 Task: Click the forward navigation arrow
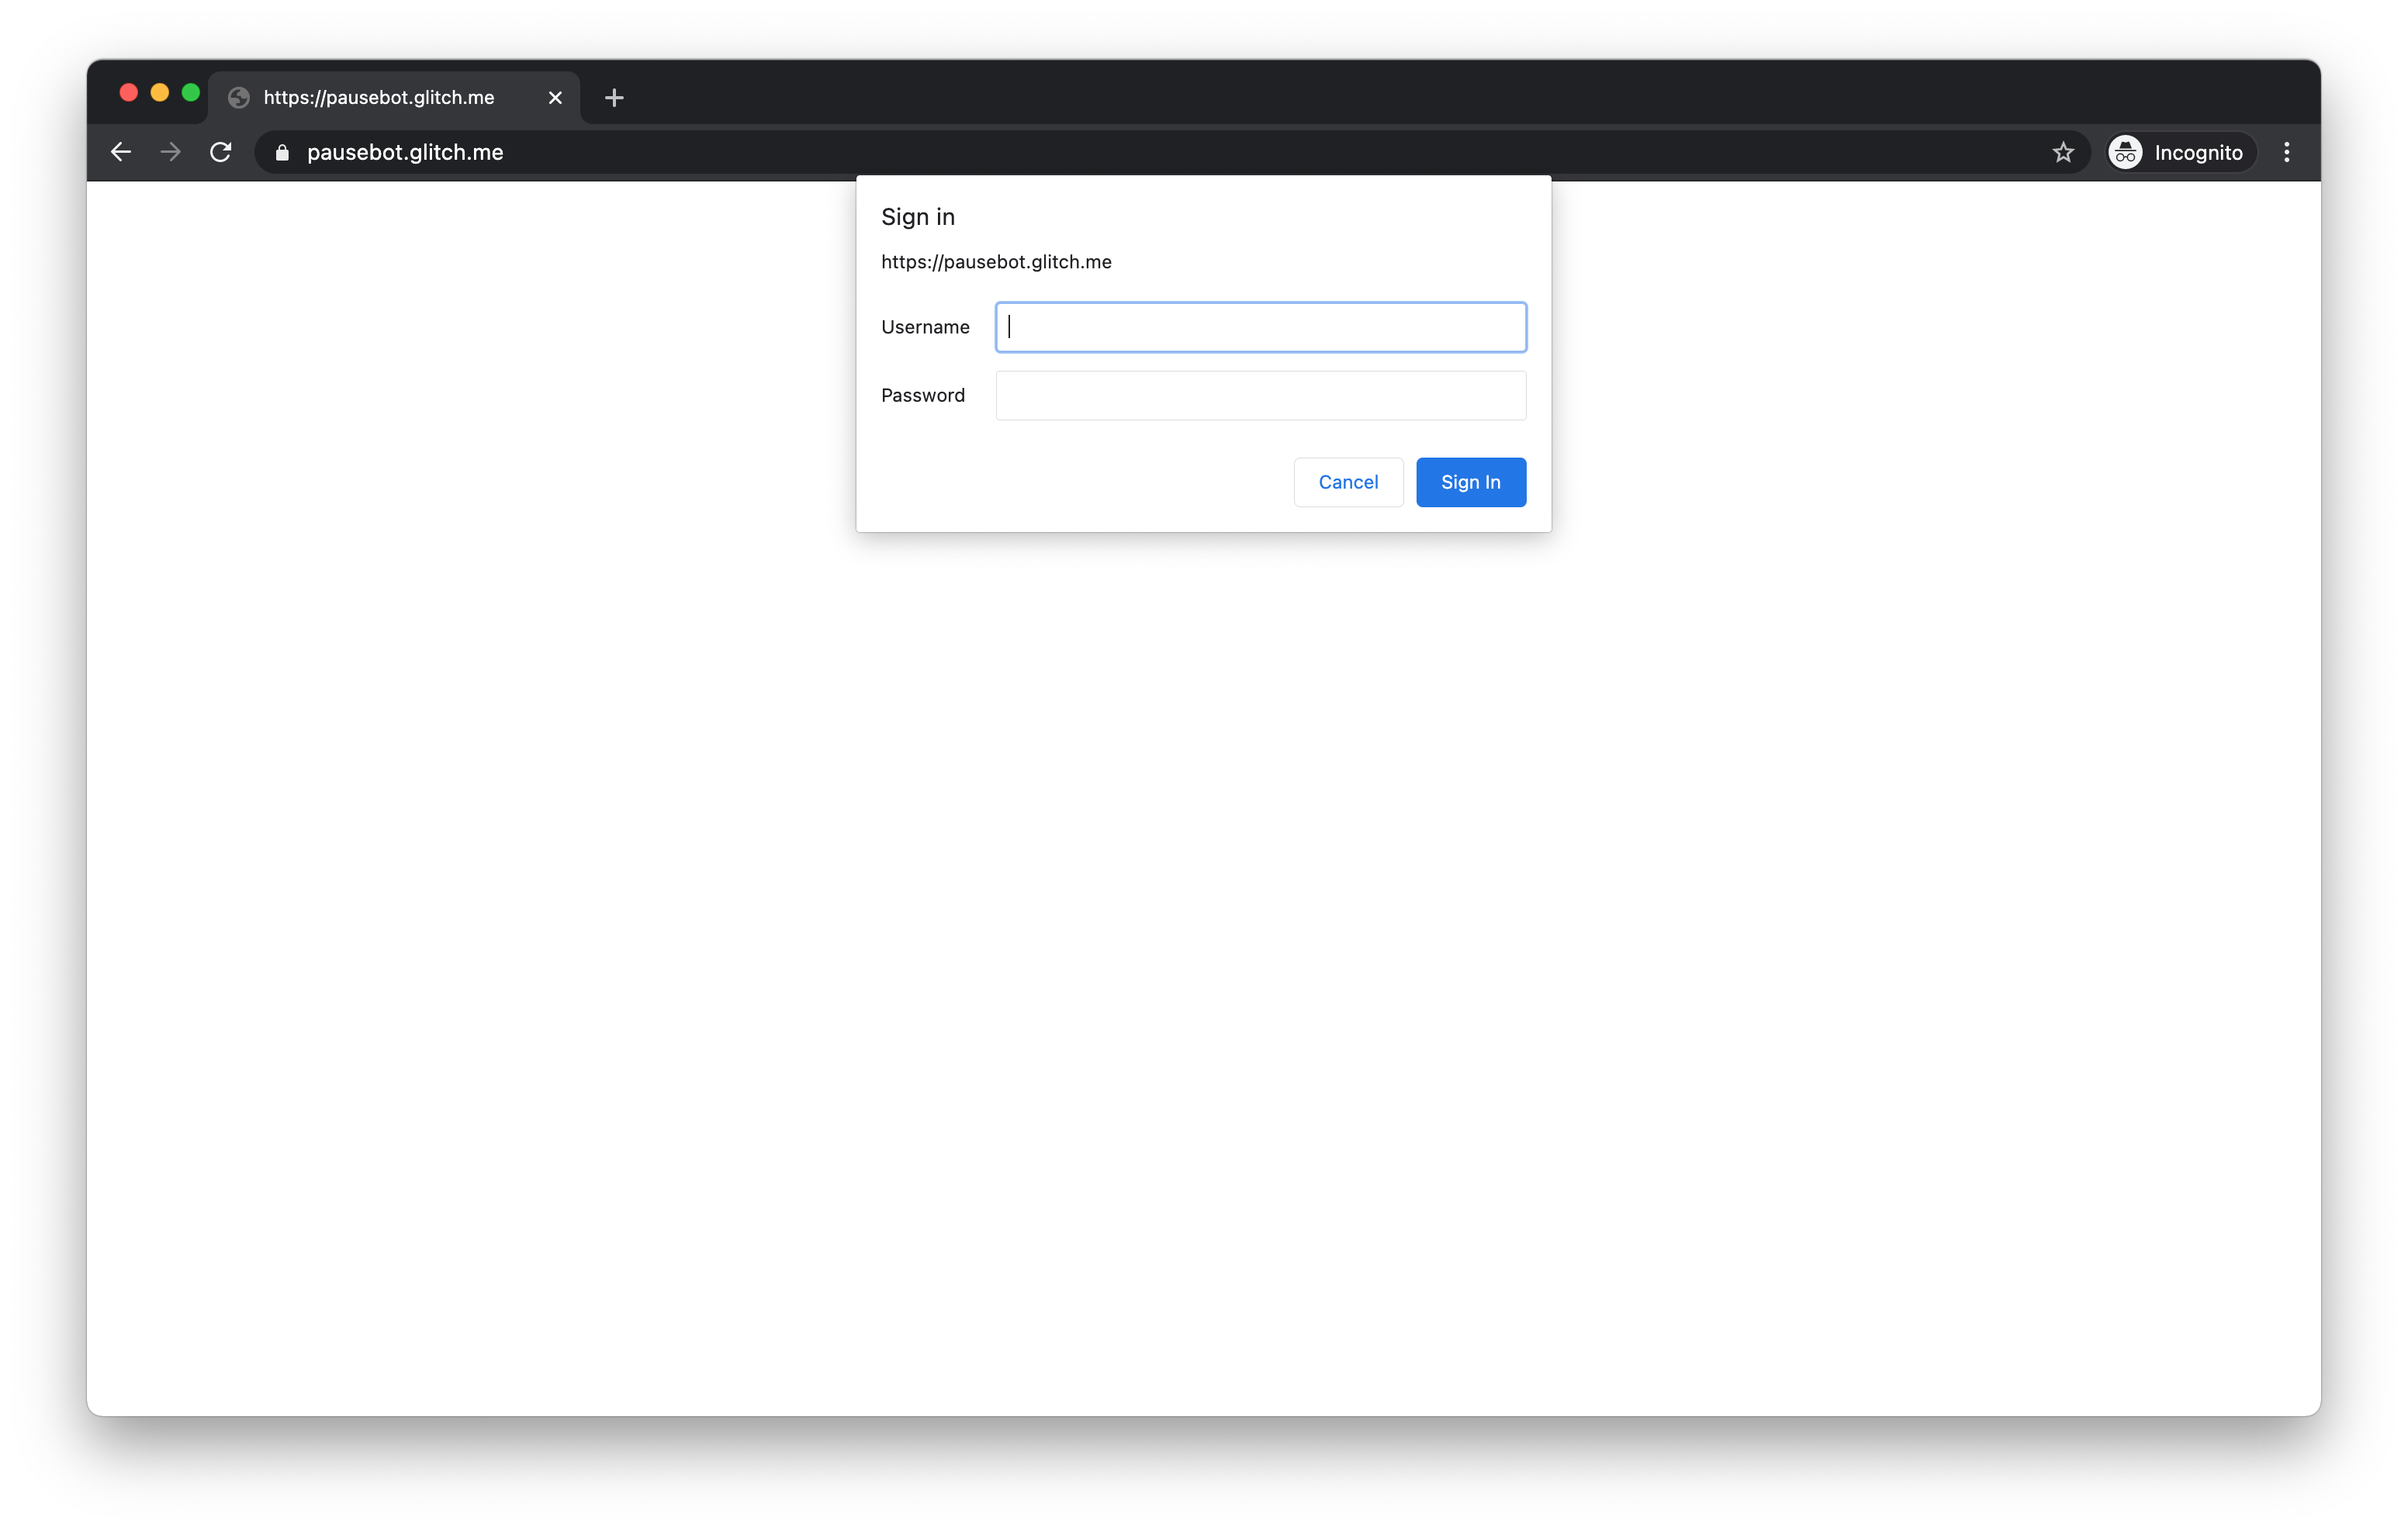(170, 152)
